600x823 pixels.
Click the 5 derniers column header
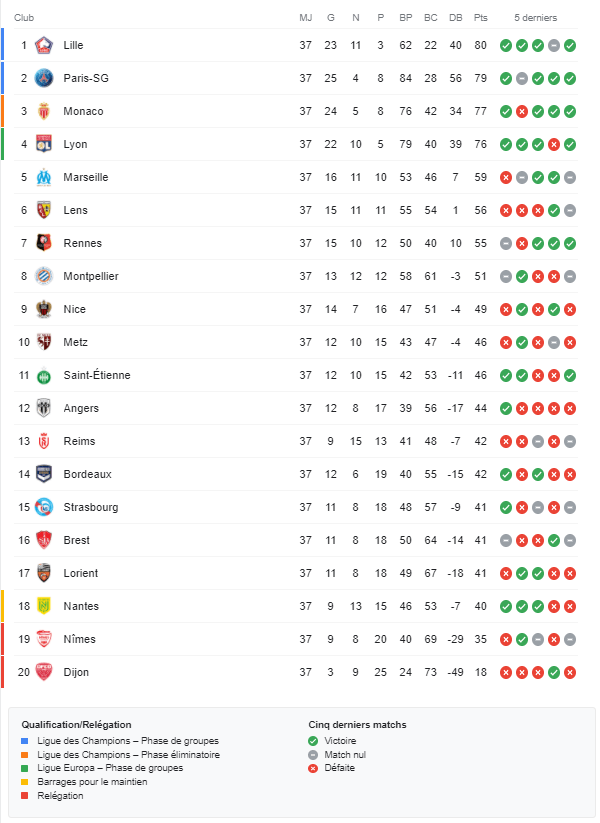535,18
